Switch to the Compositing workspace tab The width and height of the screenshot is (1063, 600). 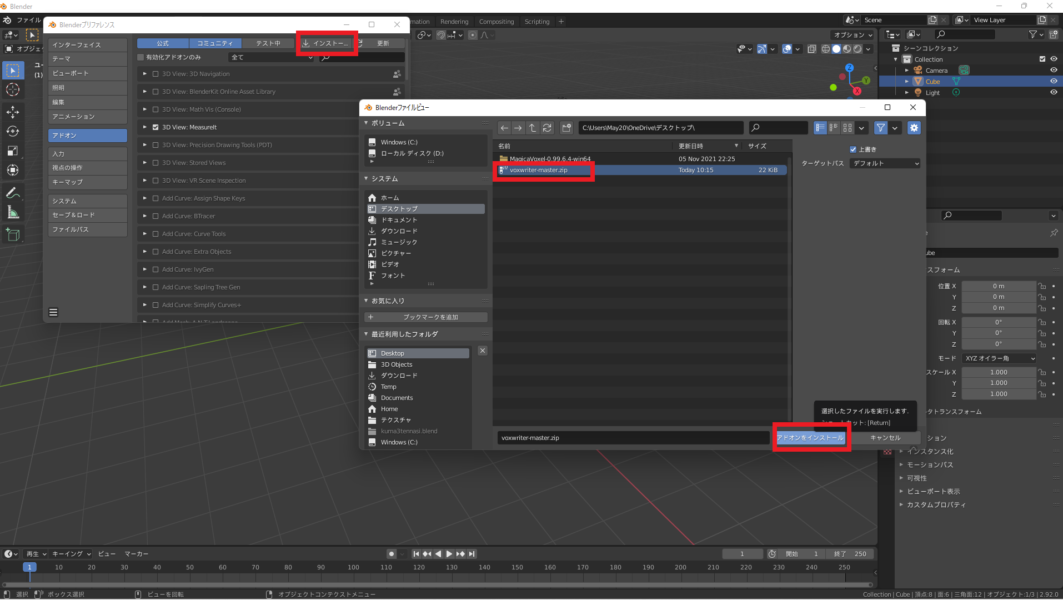(x=496, y=22)
